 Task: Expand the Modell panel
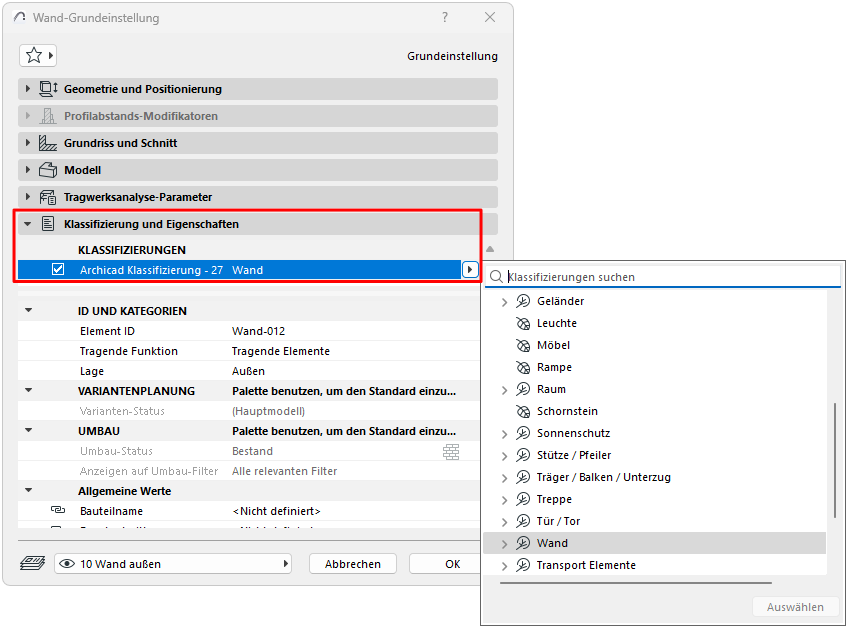(28, 170)
